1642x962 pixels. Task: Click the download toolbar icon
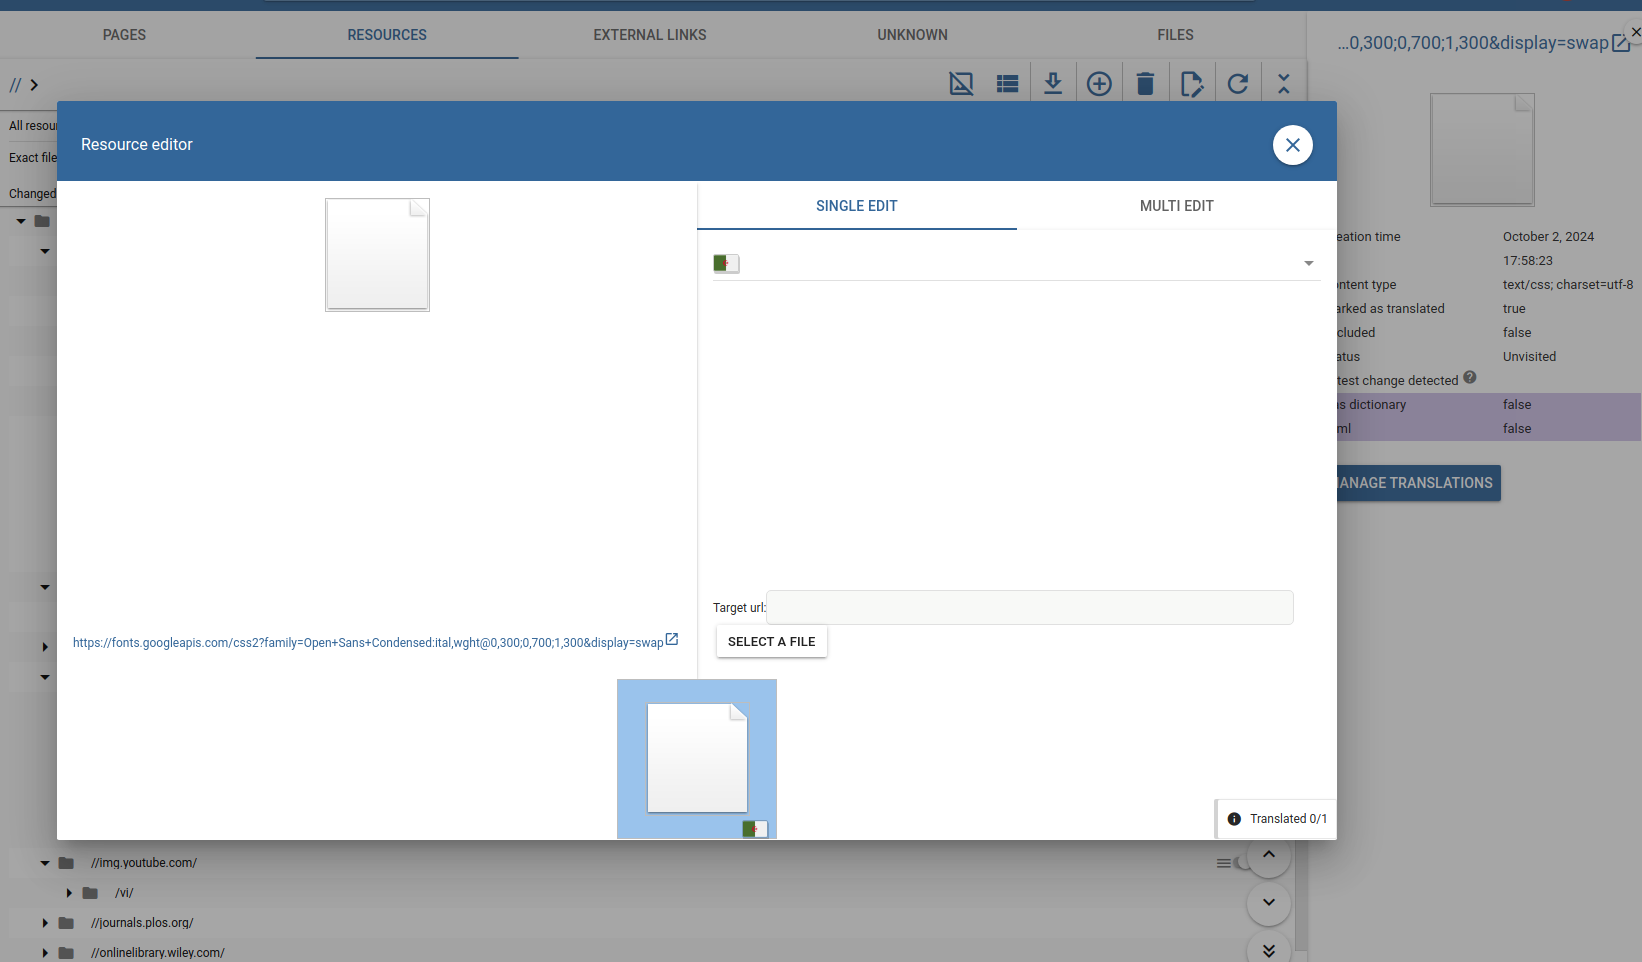coord(1053,84)
